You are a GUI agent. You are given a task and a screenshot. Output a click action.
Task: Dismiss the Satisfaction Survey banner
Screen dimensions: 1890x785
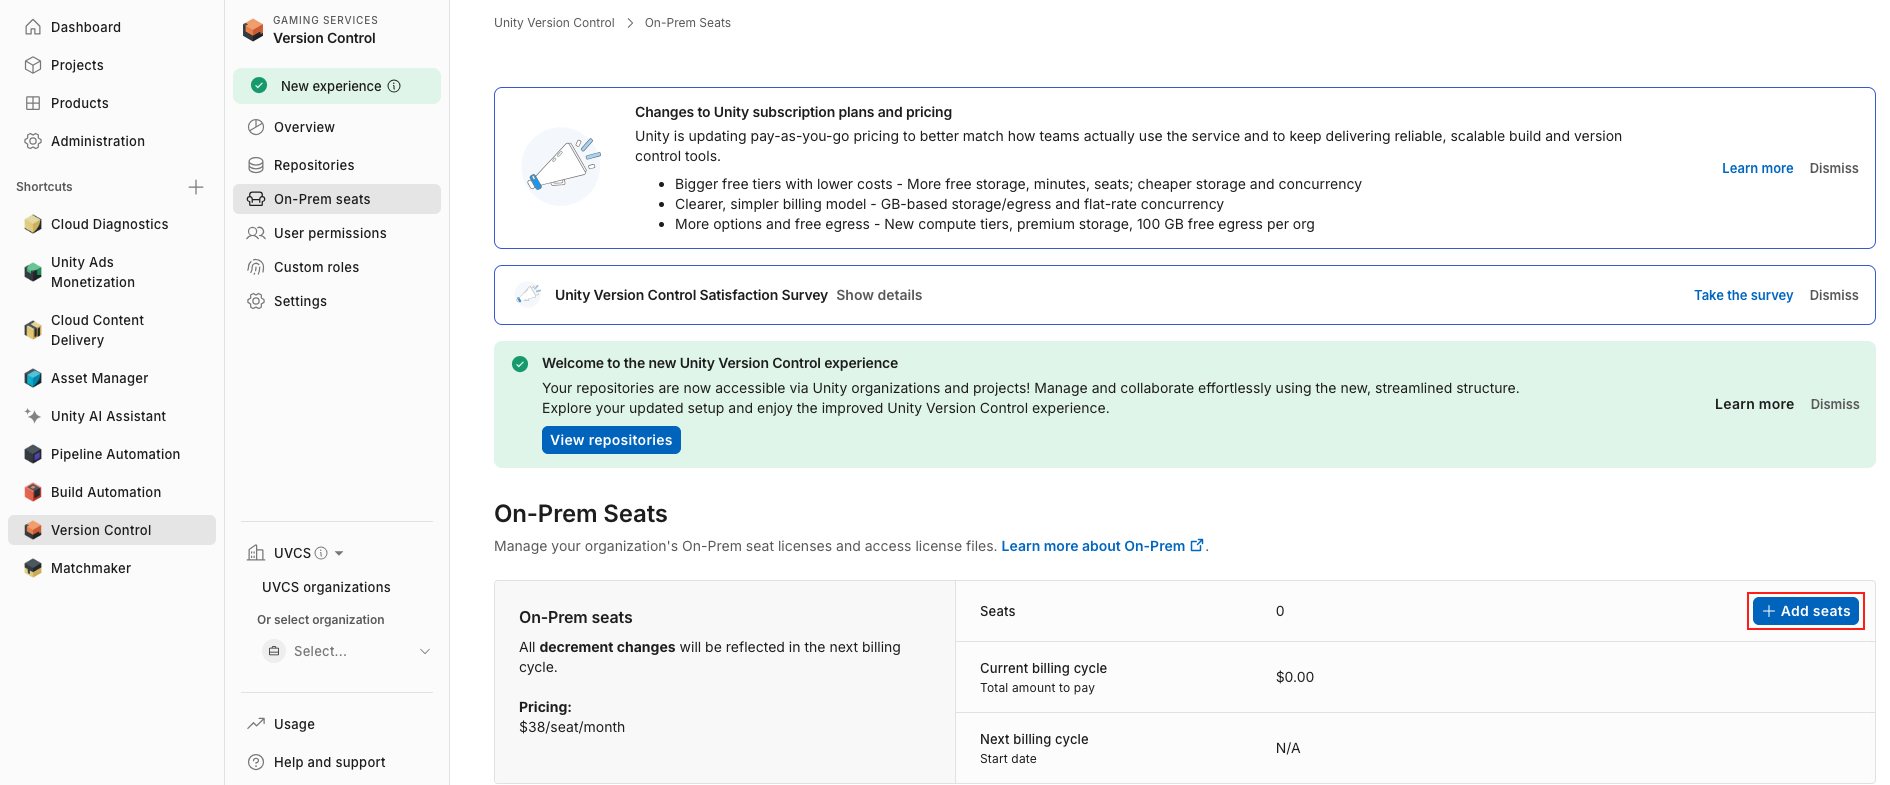pos(1834,295)
